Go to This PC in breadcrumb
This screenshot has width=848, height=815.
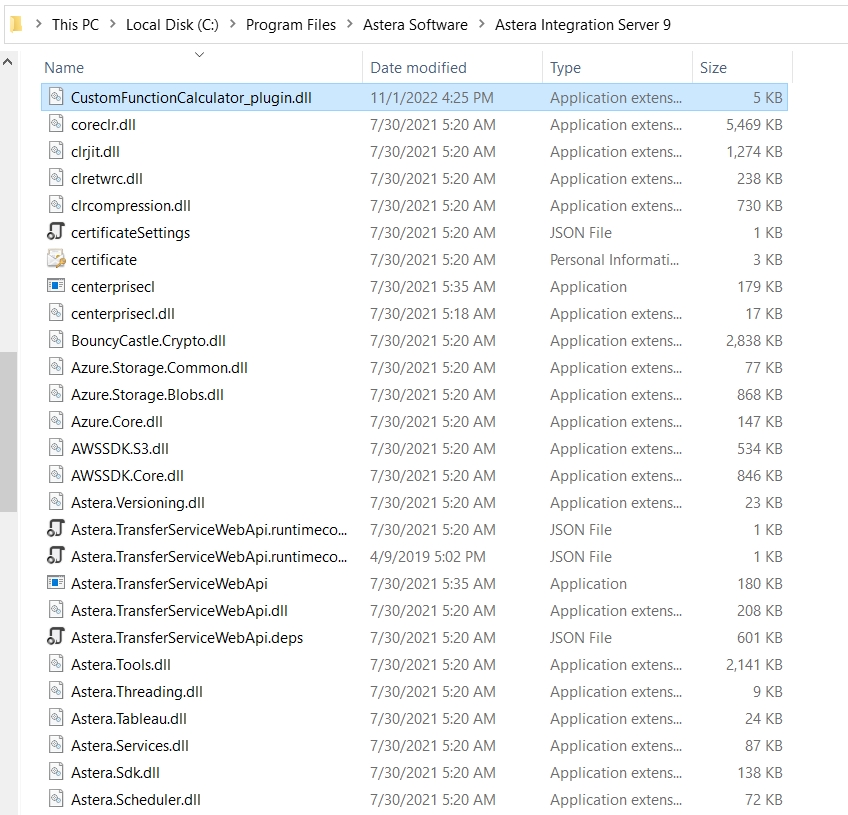click(75, 25)
